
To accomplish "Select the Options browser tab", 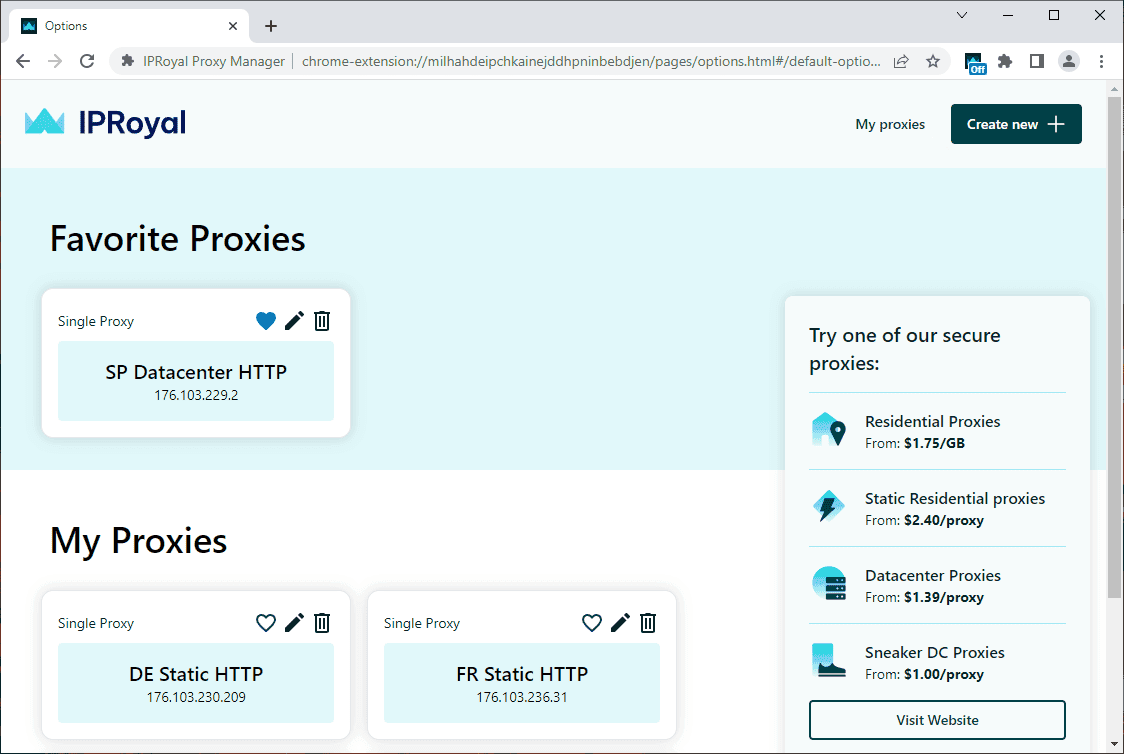I will tap(129, 26).
